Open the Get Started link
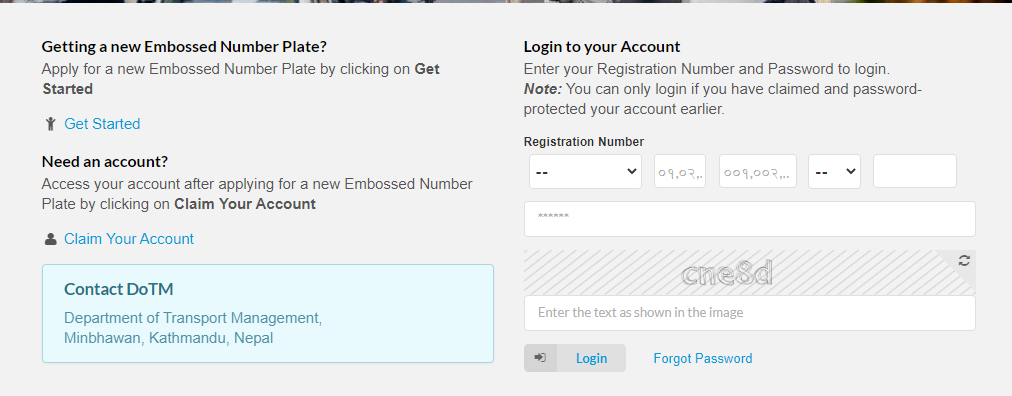Image resolution: width=1012 pixels, height=396 pixels. [x=102, y=124]
